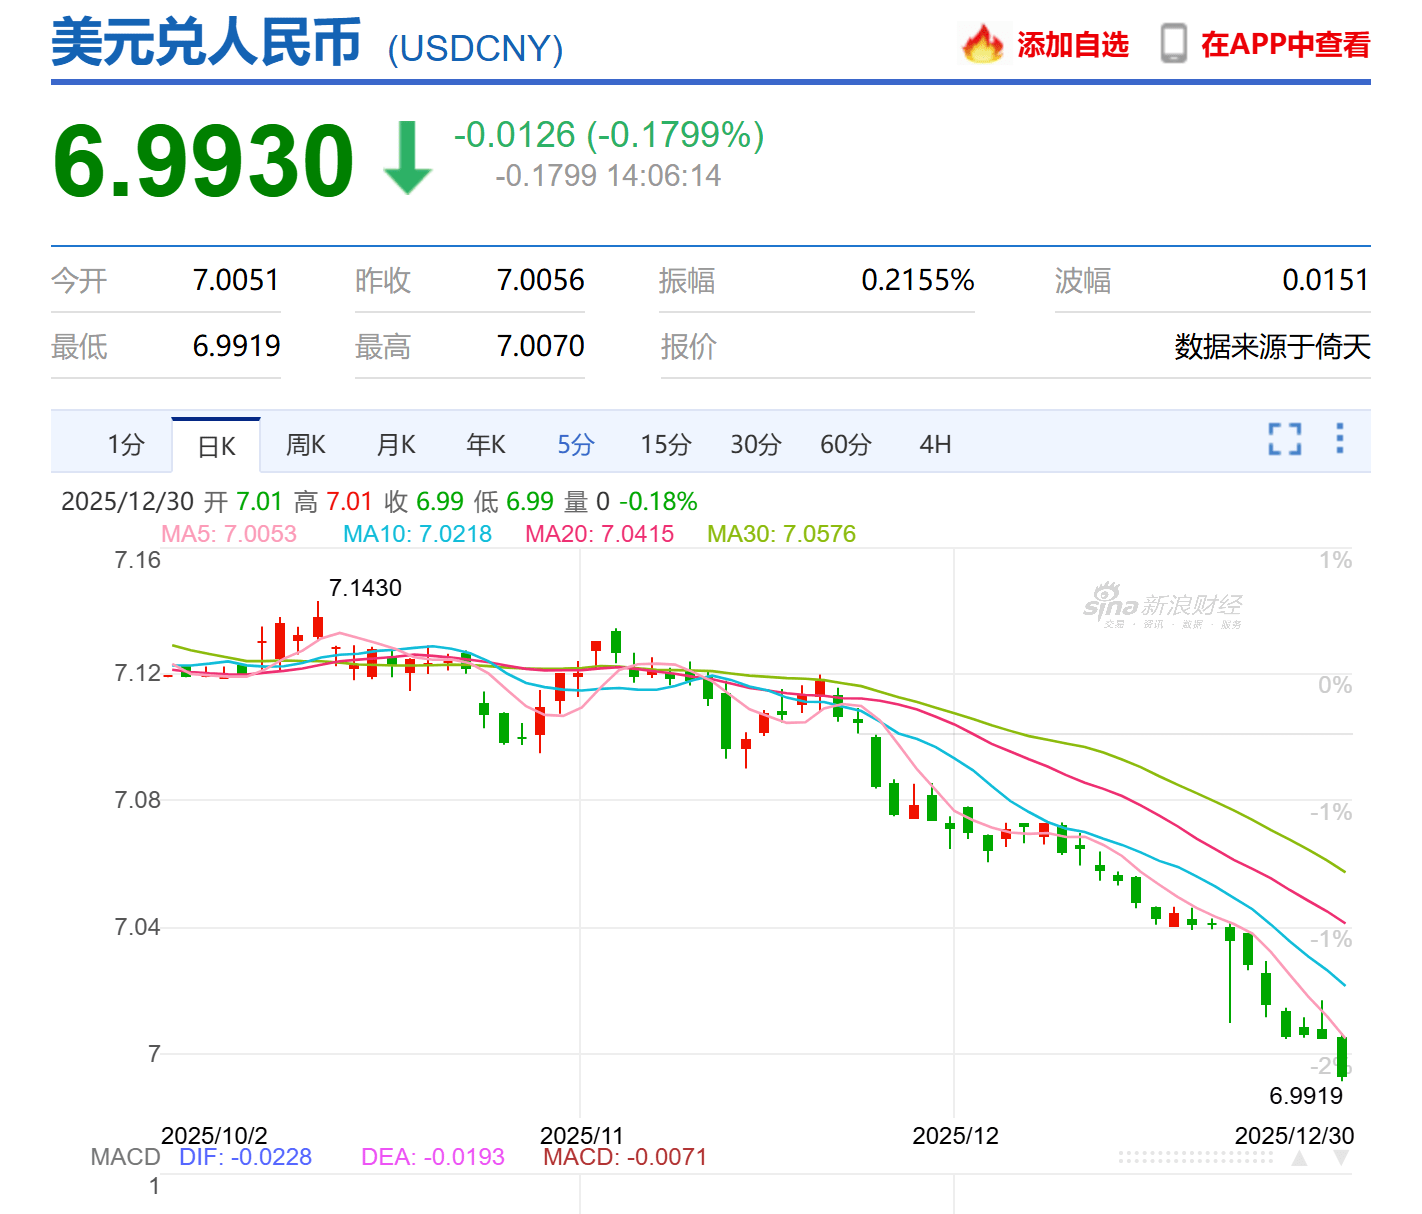Viewport: 1422px width, 1214px height.
Task: Click the MA10: 7.0218 legend
Action: coord(417,534)
